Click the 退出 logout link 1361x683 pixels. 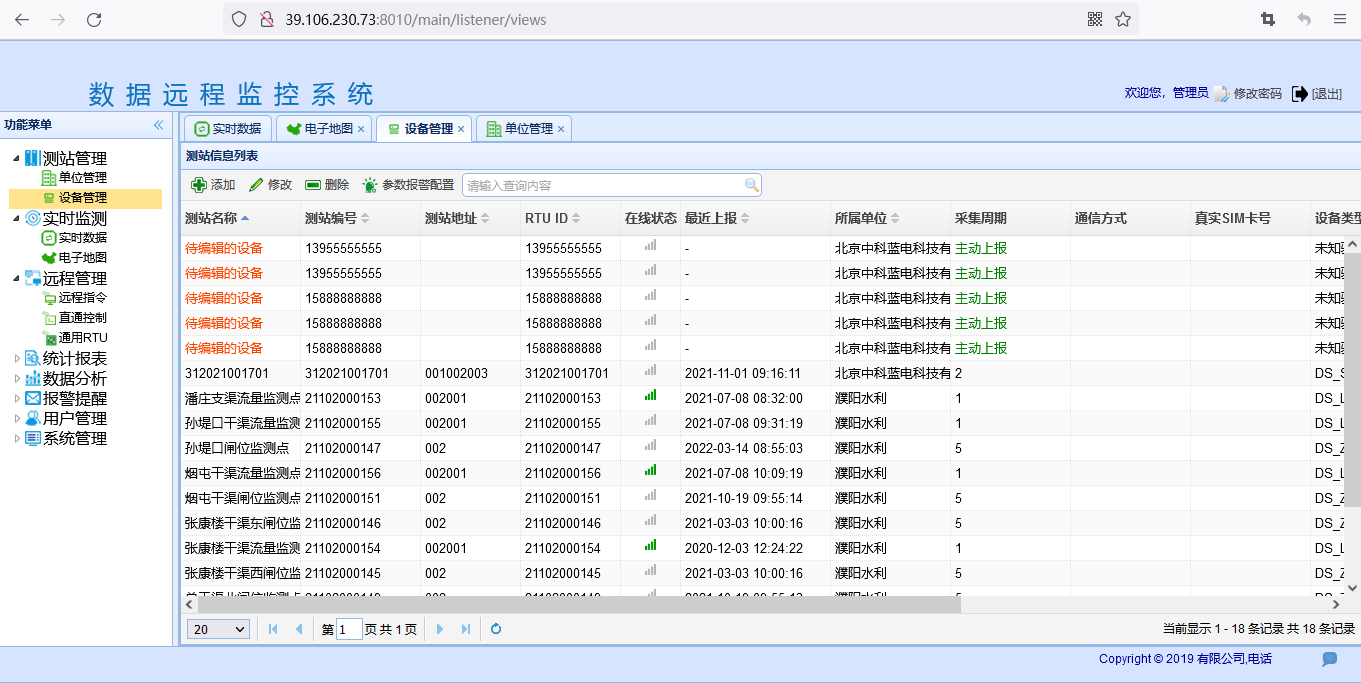pos(1326,93)
